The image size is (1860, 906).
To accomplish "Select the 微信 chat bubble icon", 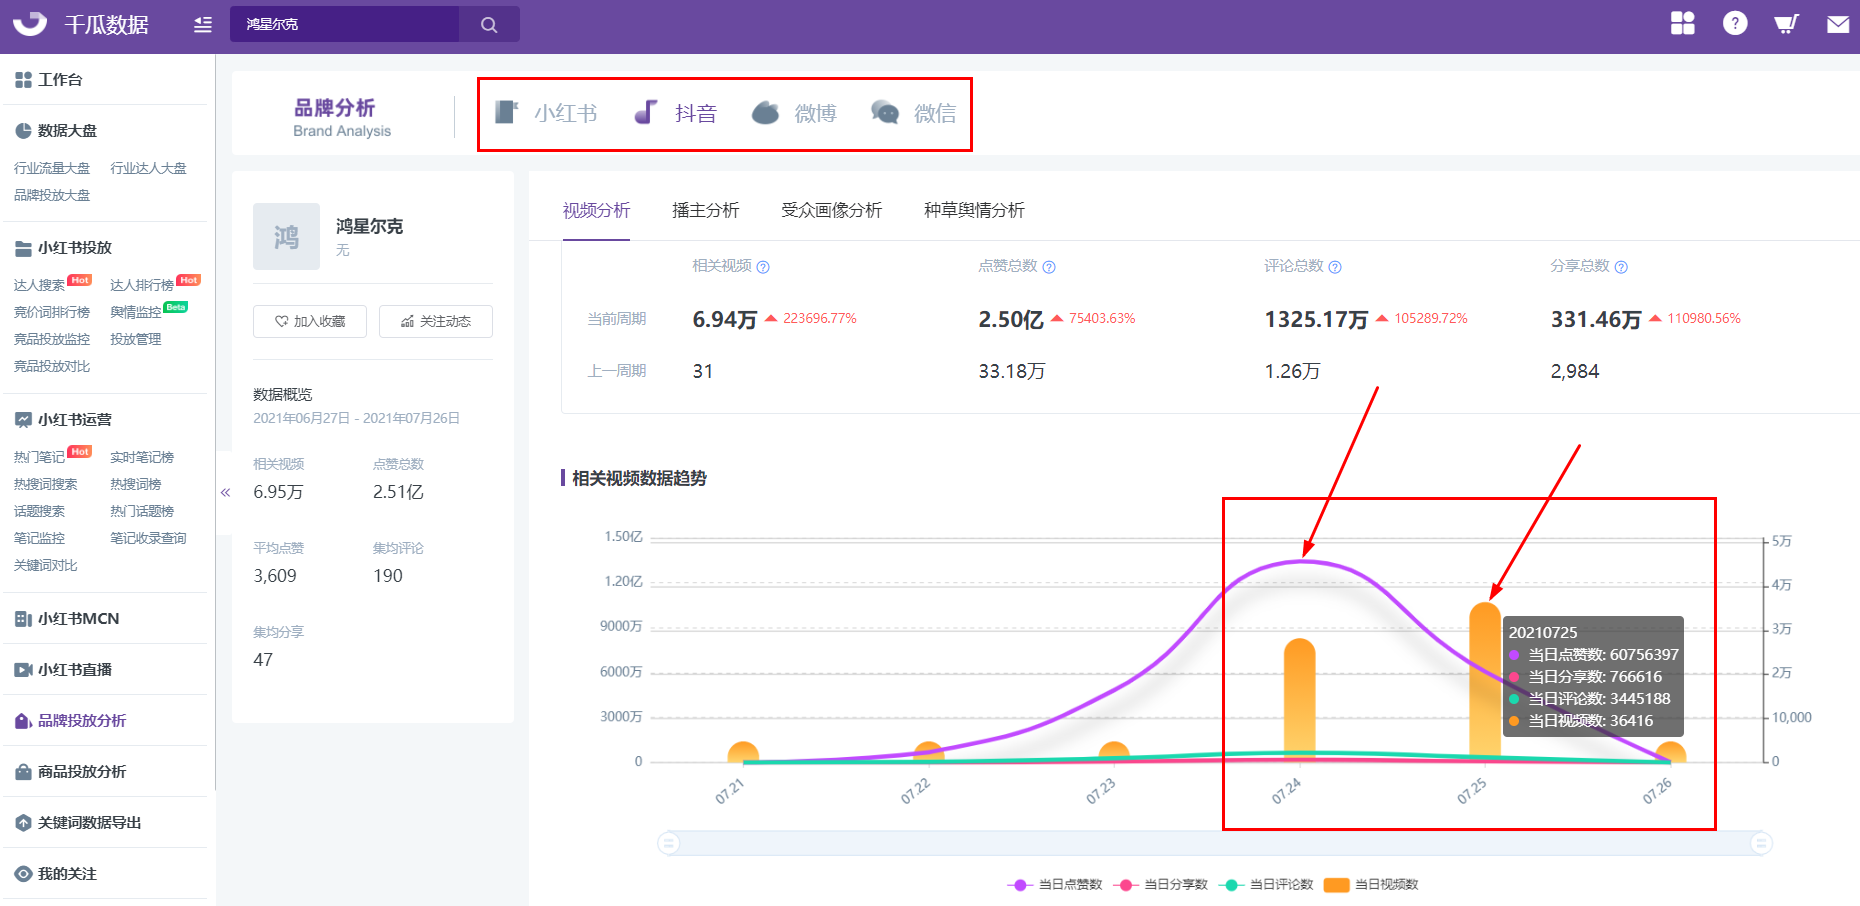I will pos(885,113).
